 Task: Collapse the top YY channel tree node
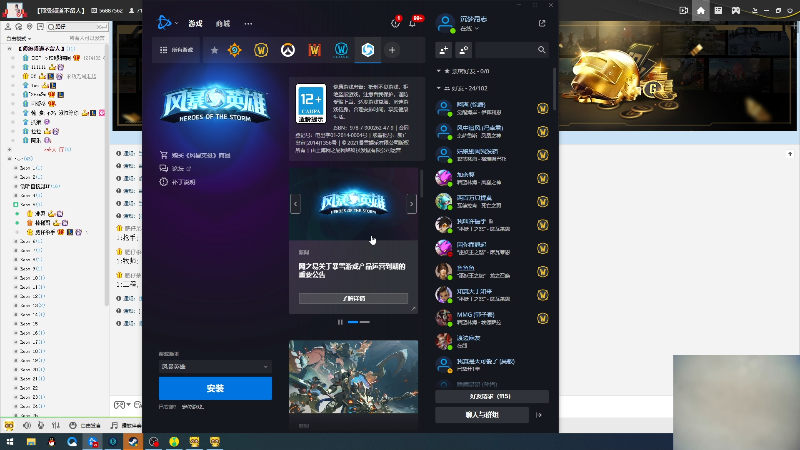(9, 48)
